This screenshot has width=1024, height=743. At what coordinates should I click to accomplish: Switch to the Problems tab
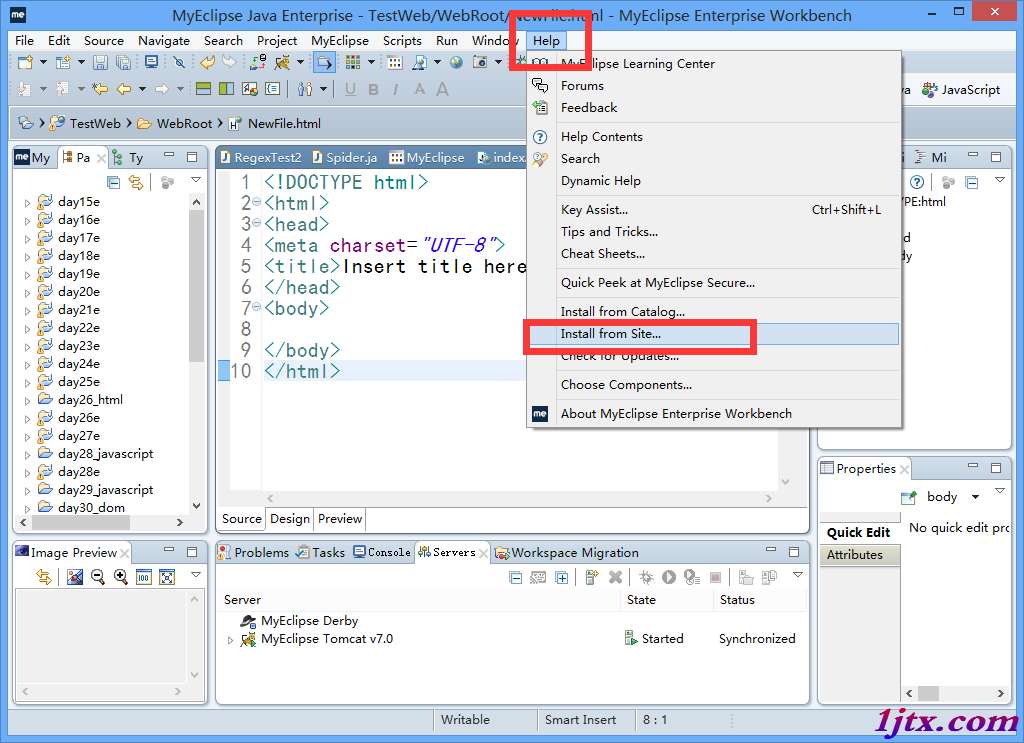coord(253,552)
